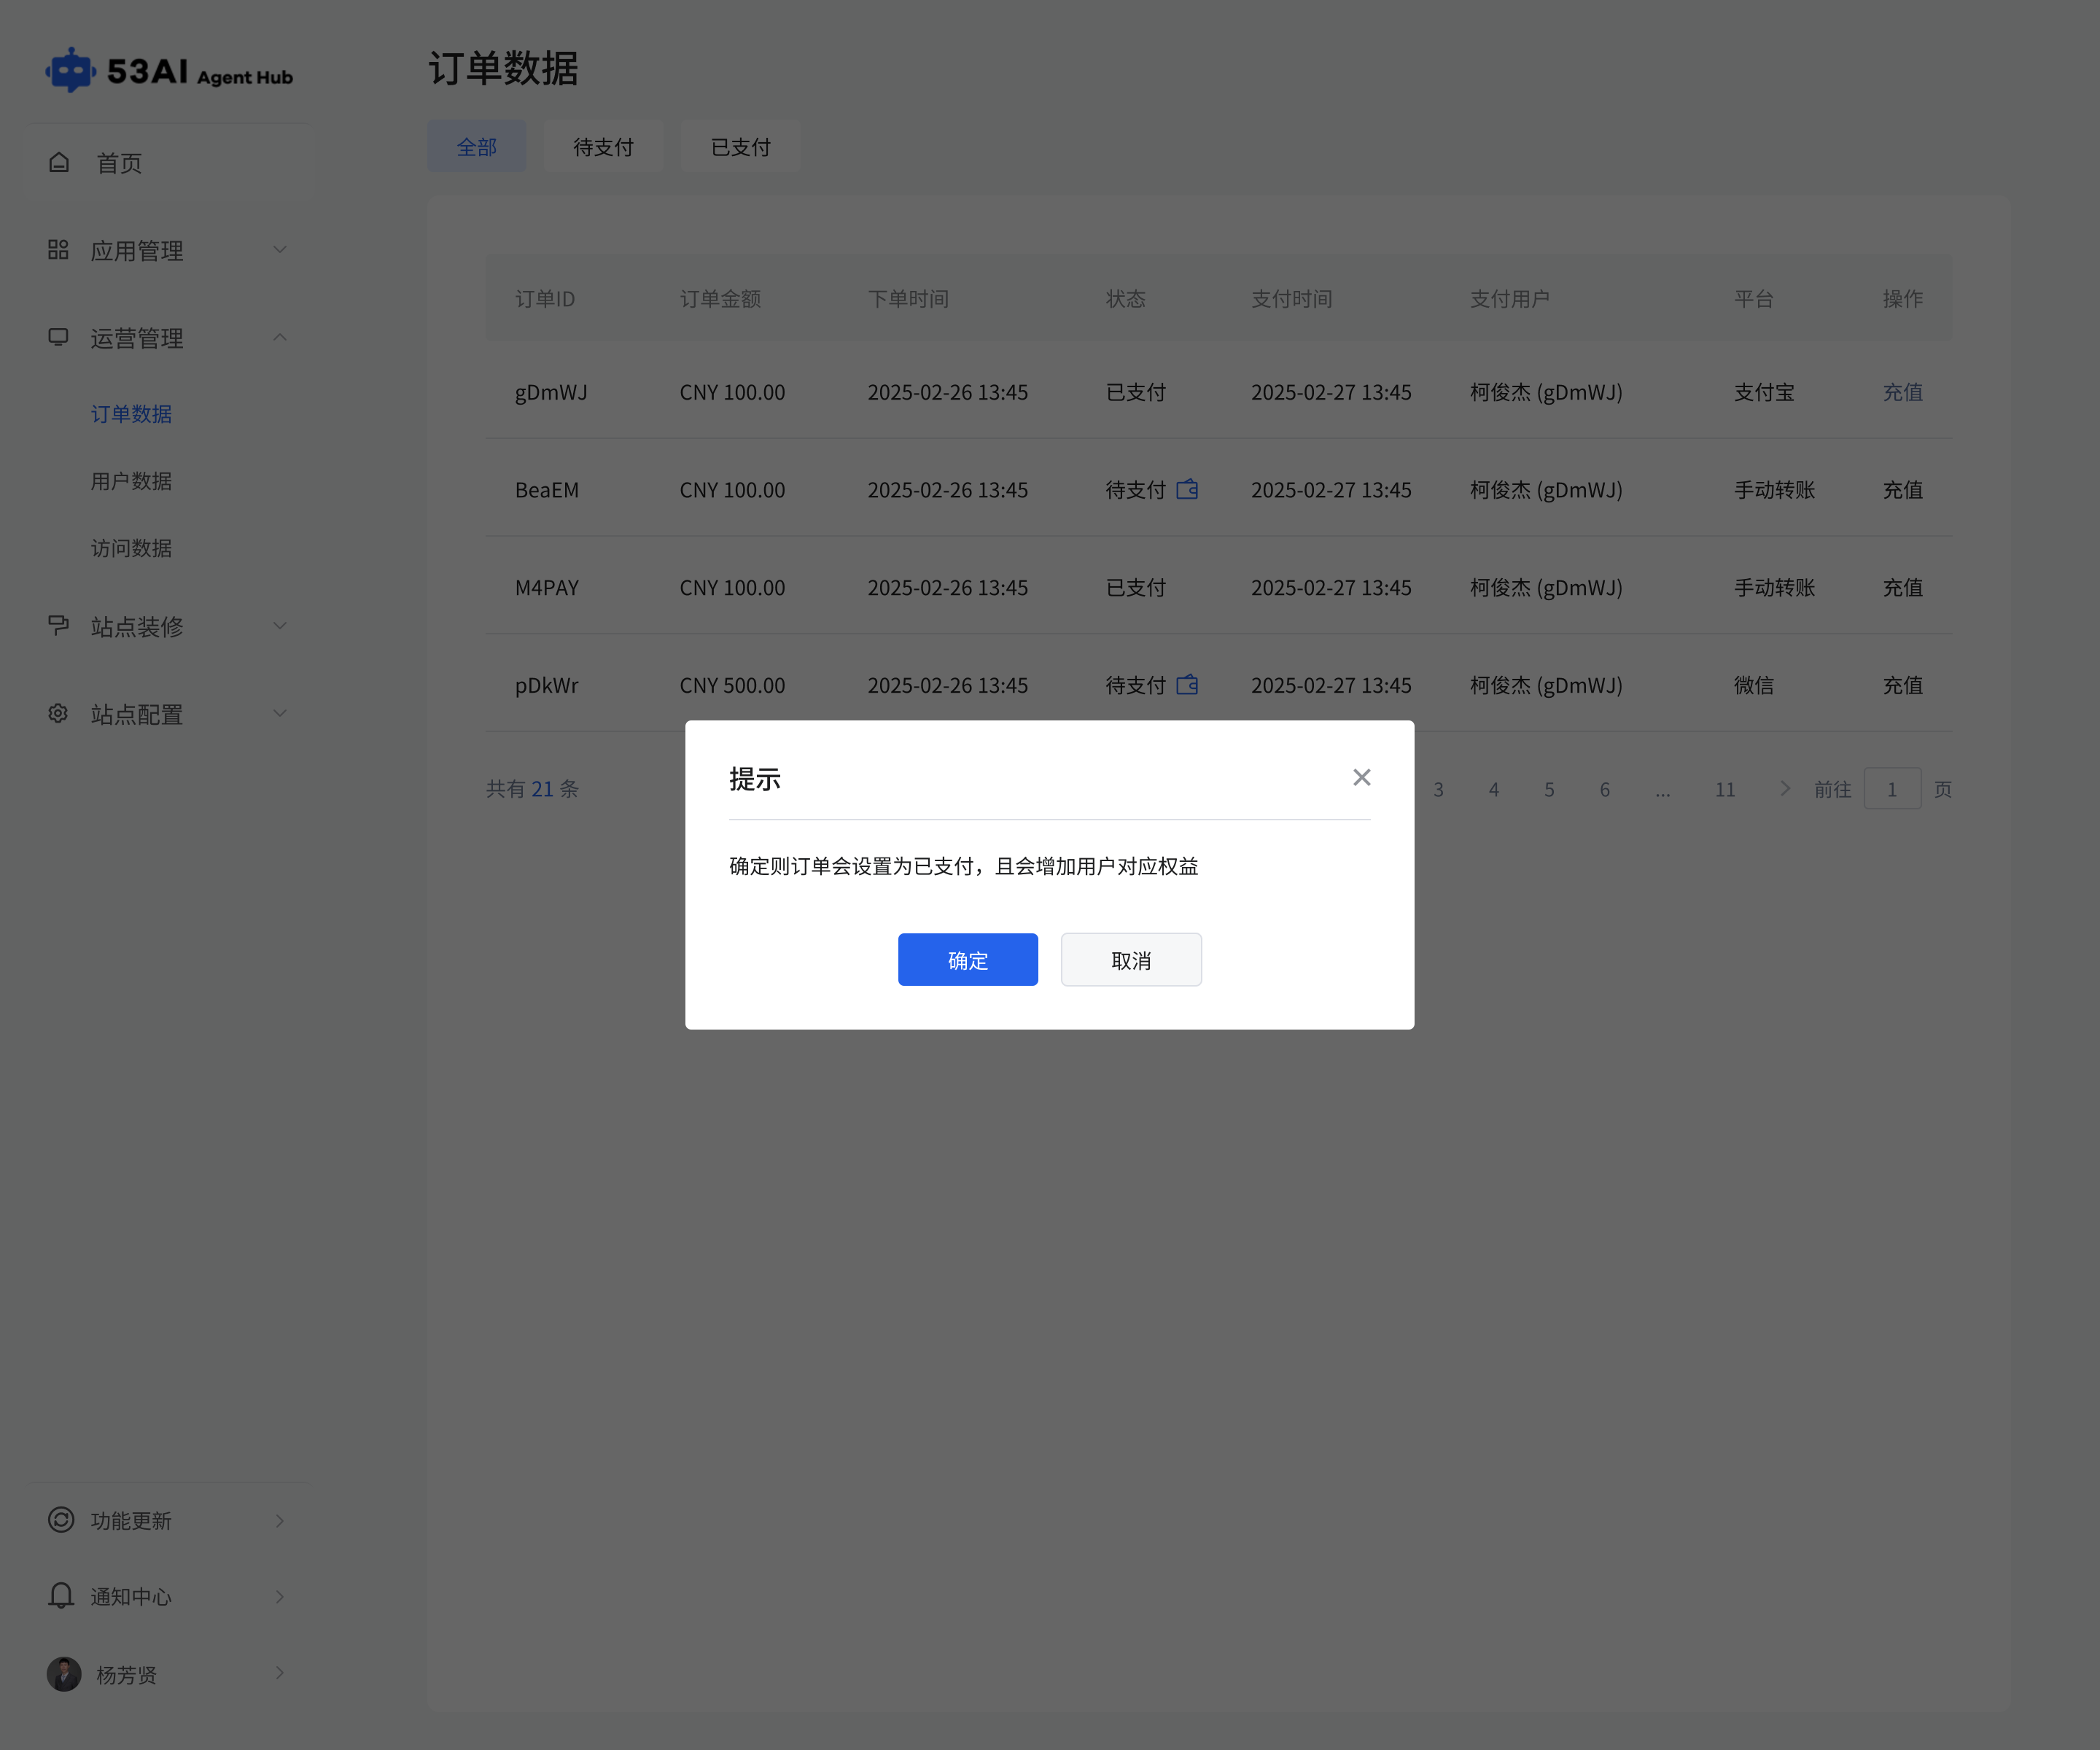Click the 53AI robot logo icon
This screenshot has height=1750, width=2100.
pos(70,70)
